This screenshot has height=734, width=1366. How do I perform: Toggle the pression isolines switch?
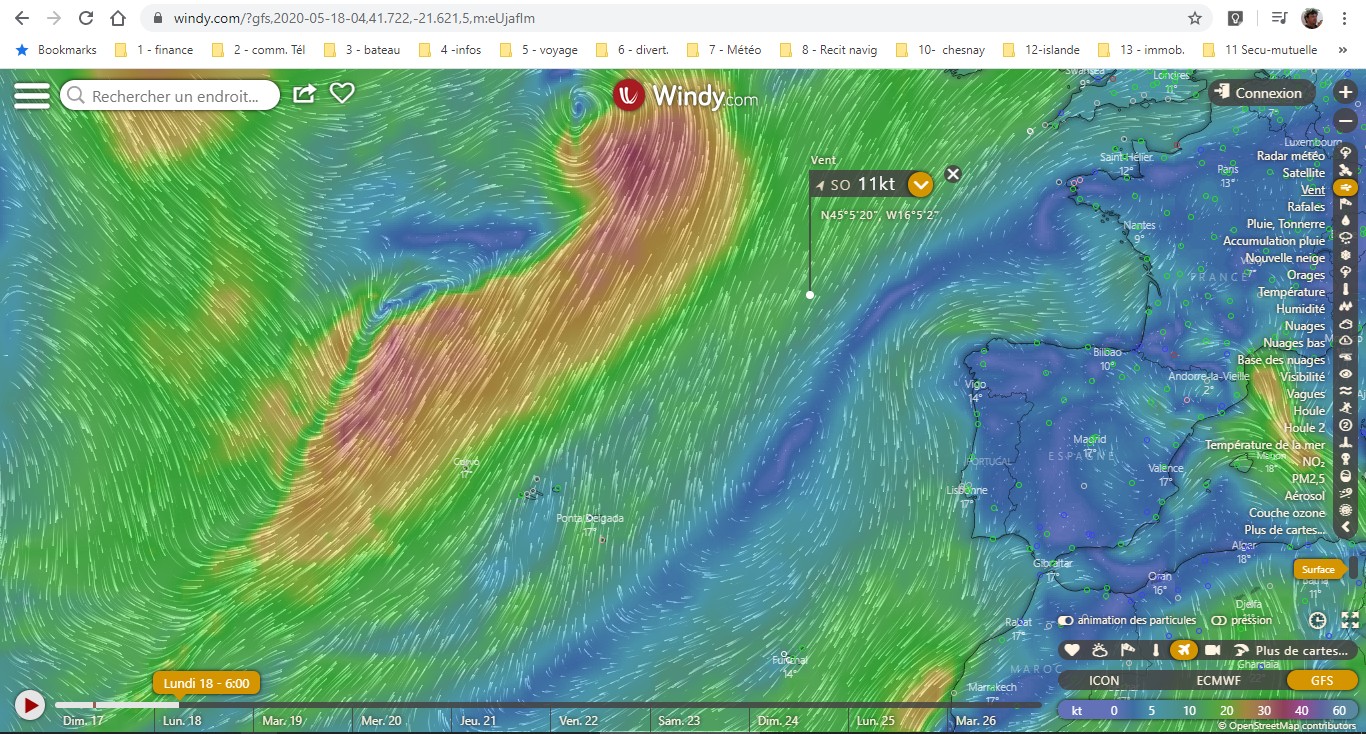pos(1218,620)
